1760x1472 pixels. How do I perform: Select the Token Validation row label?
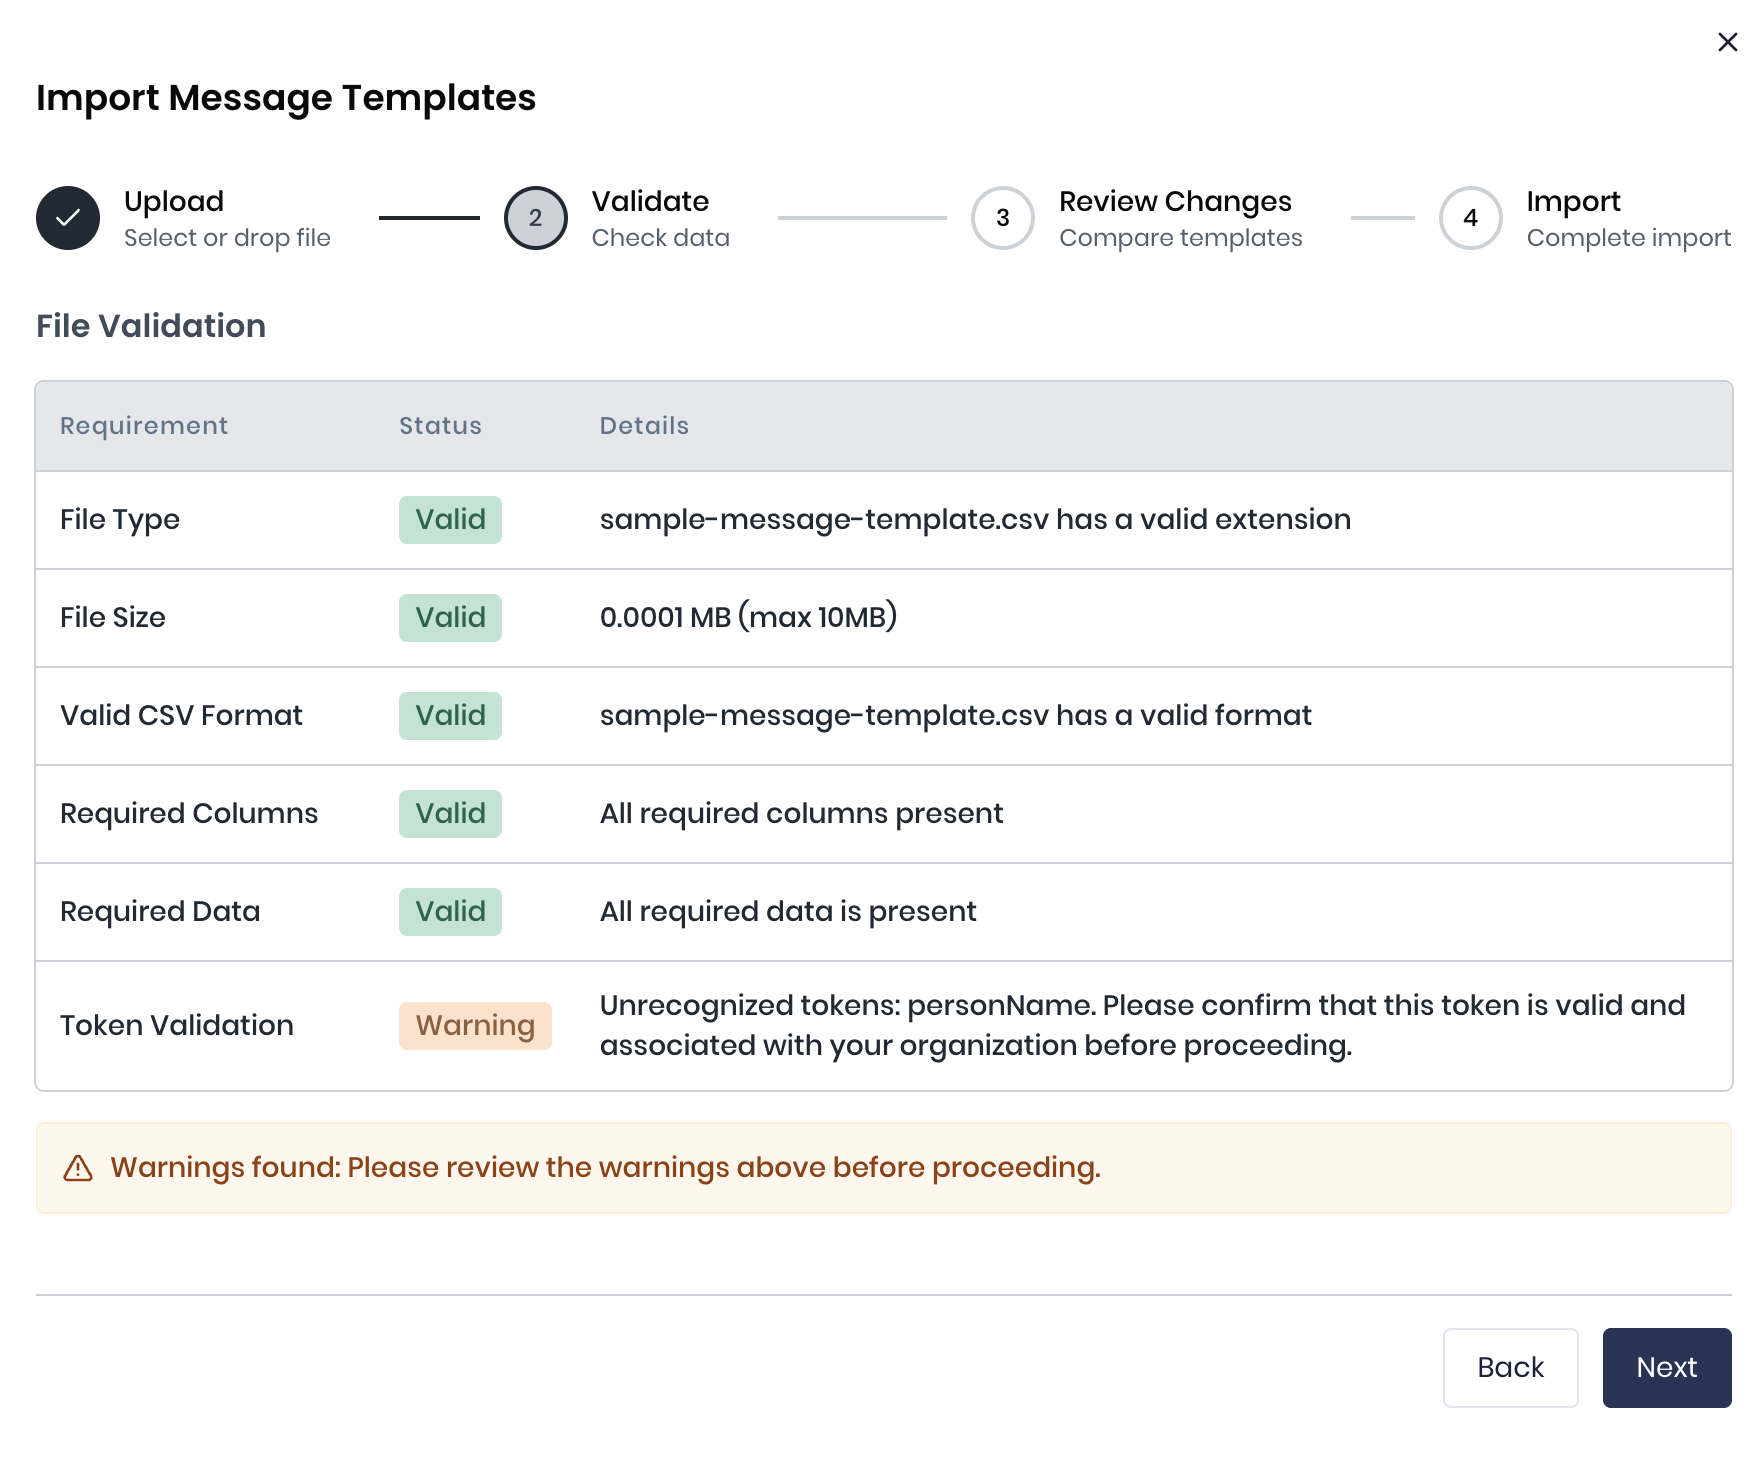pyautogui.click(x=177, y=1026)
